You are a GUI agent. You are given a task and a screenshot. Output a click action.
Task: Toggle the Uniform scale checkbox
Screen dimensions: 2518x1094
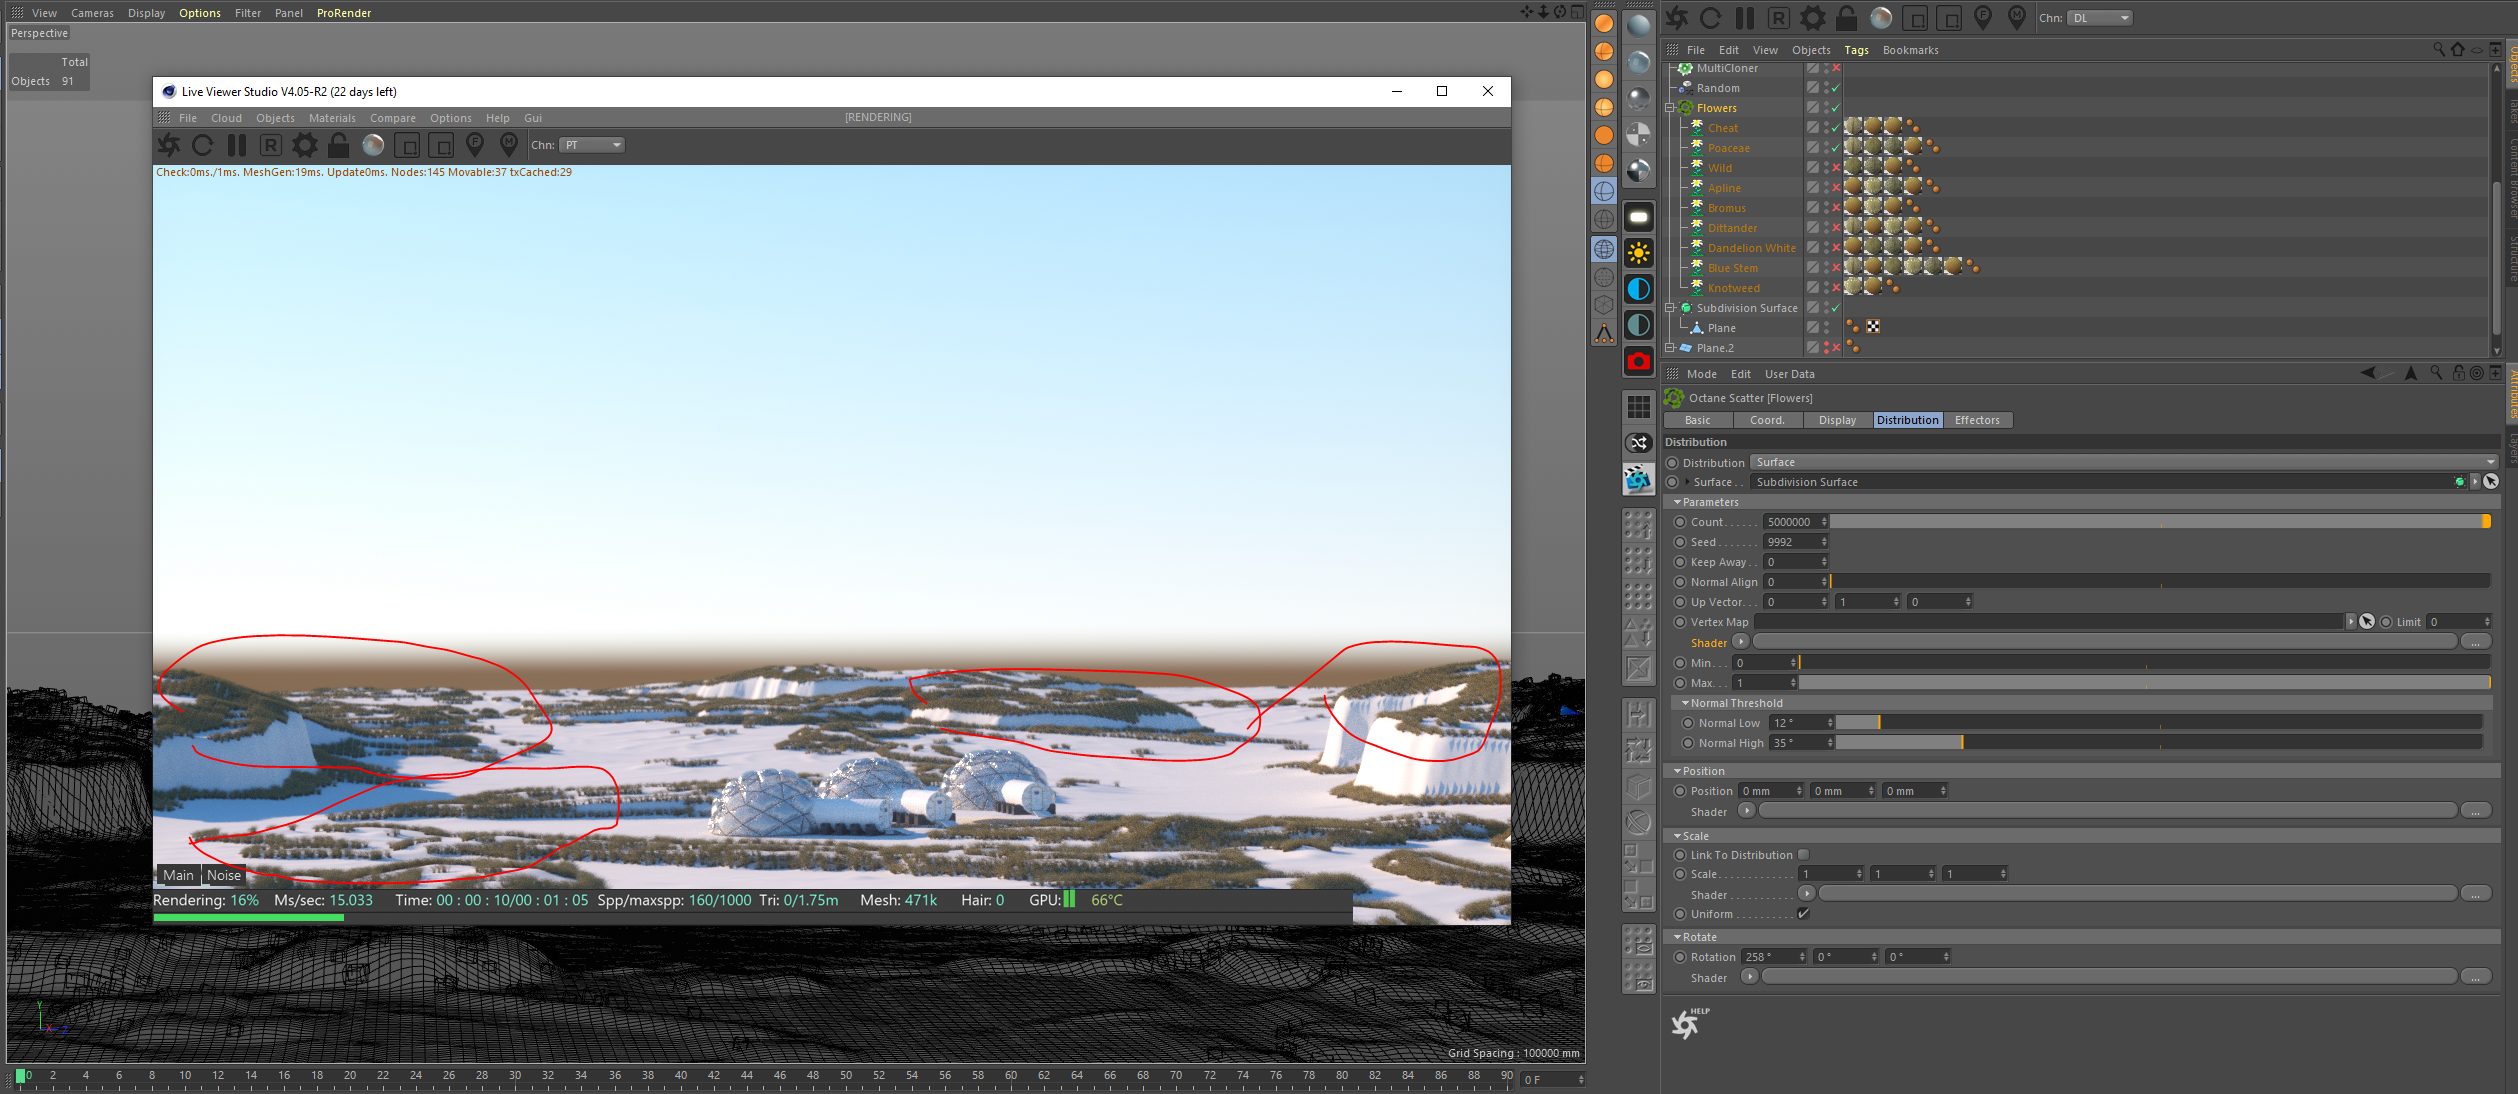1803,914
